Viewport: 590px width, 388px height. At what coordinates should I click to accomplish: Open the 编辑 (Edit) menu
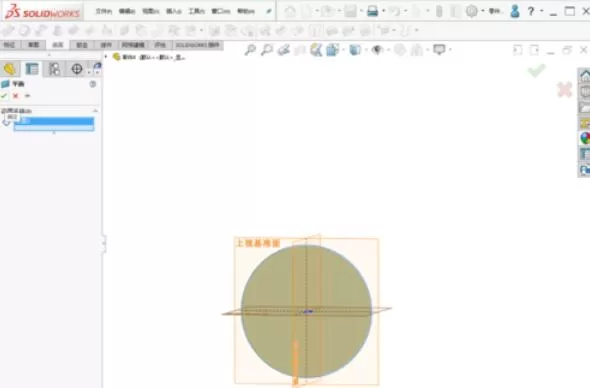127,11
